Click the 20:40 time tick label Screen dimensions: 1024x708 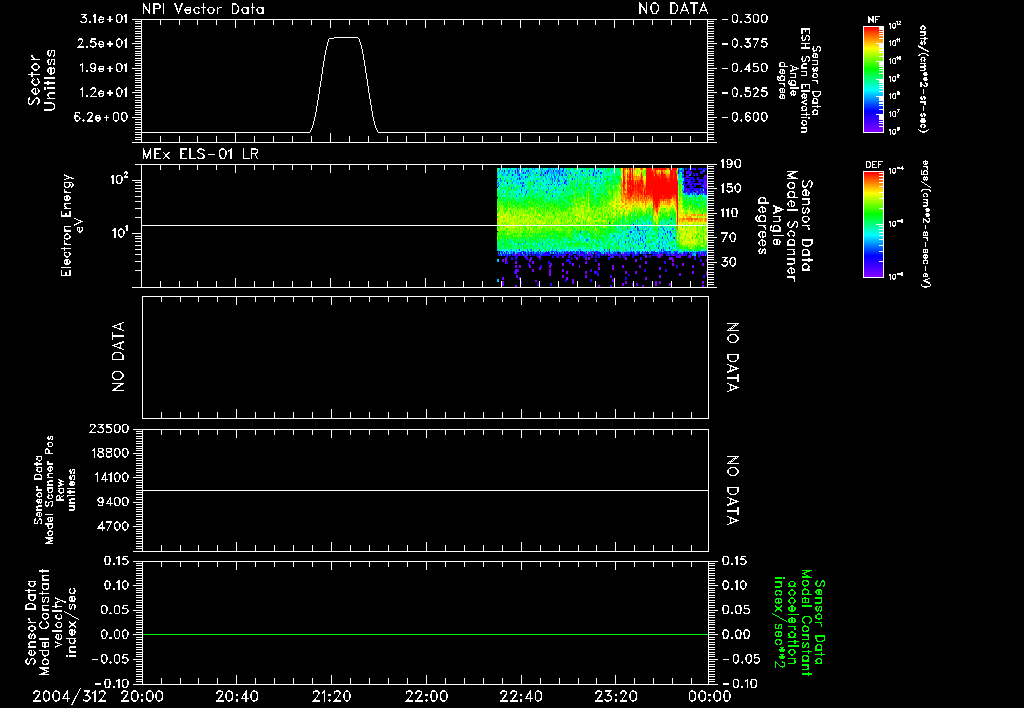pos(236,696)
